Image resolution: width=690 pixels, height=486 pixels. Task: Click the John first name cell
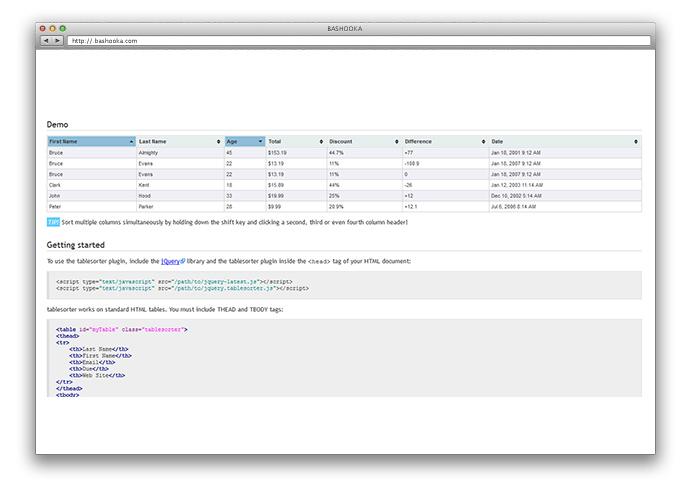(x=92, y=195)
